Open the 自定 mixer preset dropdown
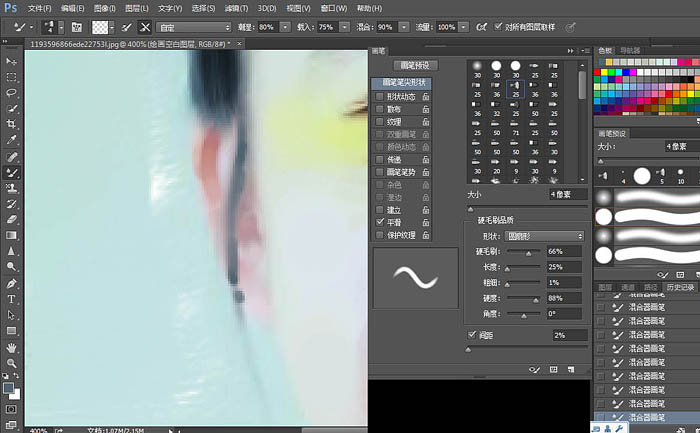 click(193, 28)
